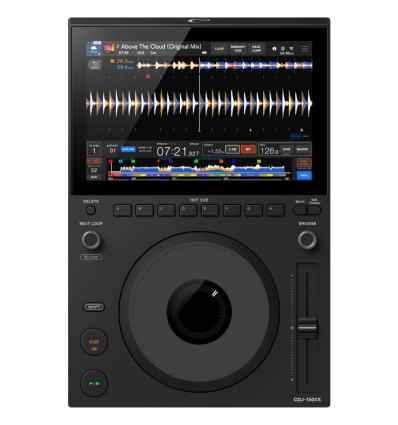Tap the red triangle memory cue marker
Screen dimensions: 398x425
coord(158,161)
